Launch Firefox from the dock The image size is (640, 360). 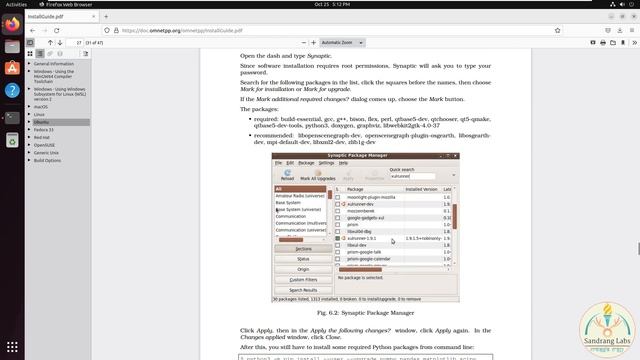tap(12, 24)
